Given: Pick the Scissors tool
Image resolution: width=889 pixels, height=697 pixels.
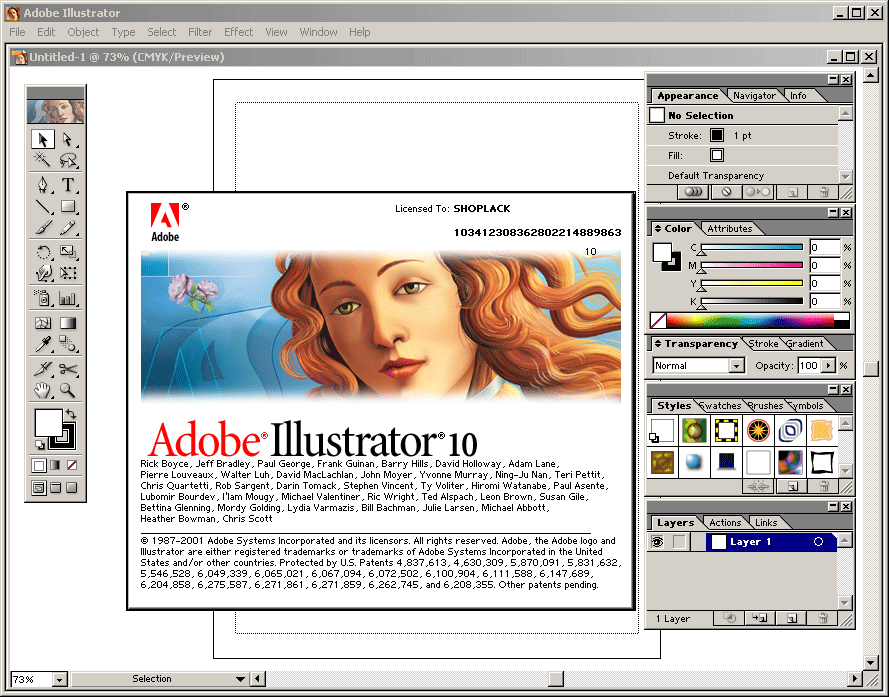Looking at the screenshot, I should click(x=68, y=369).
